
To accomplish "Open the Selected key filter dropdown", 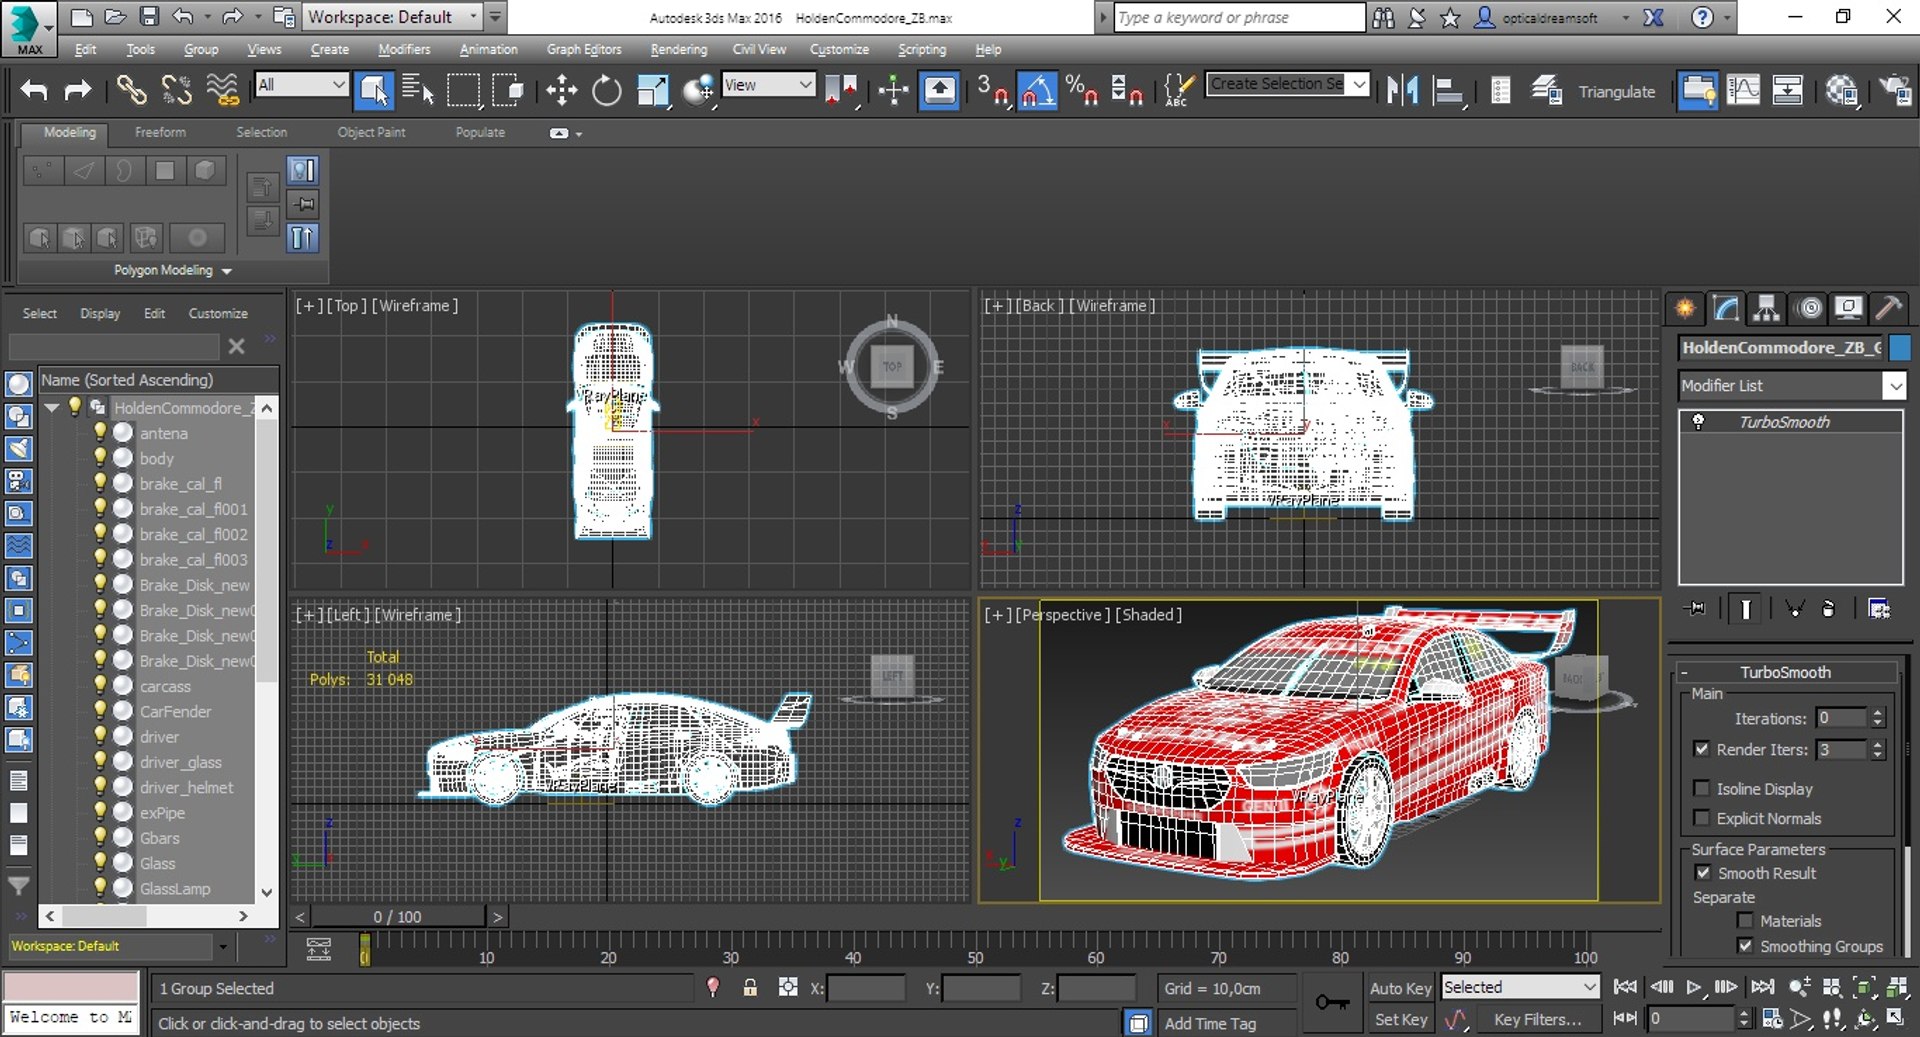I will click(1520, 988).
